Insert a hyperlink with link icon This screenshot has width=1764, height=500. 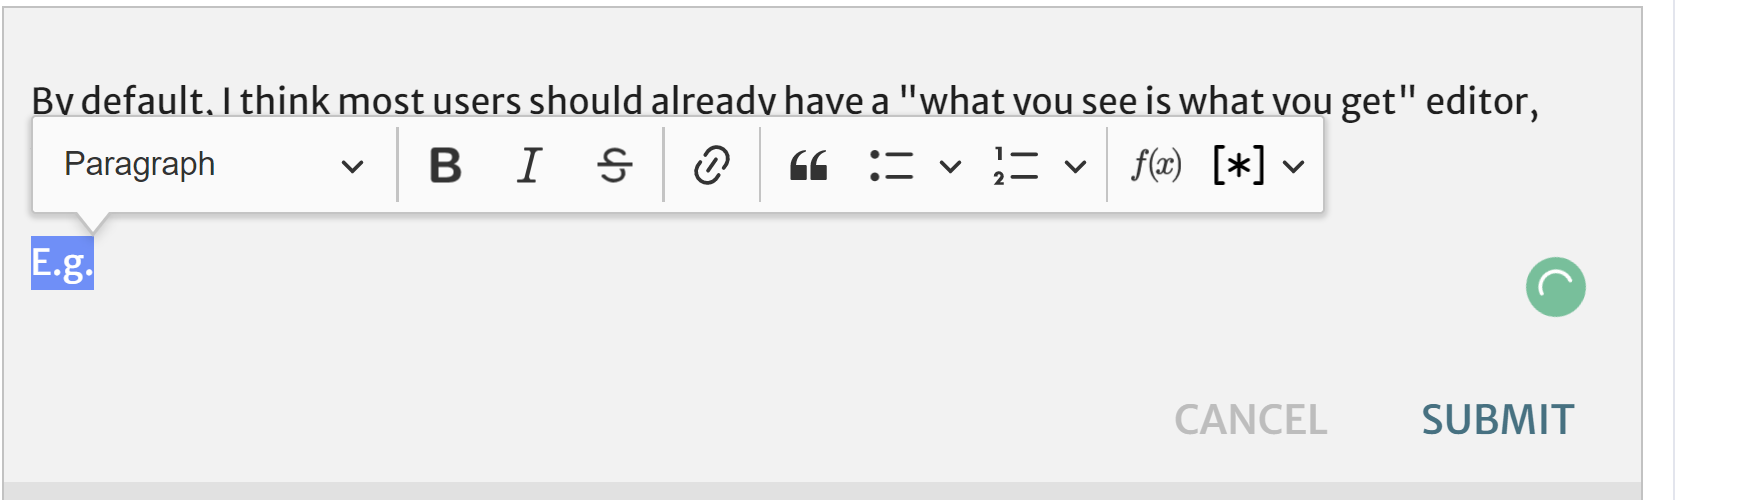711,165
